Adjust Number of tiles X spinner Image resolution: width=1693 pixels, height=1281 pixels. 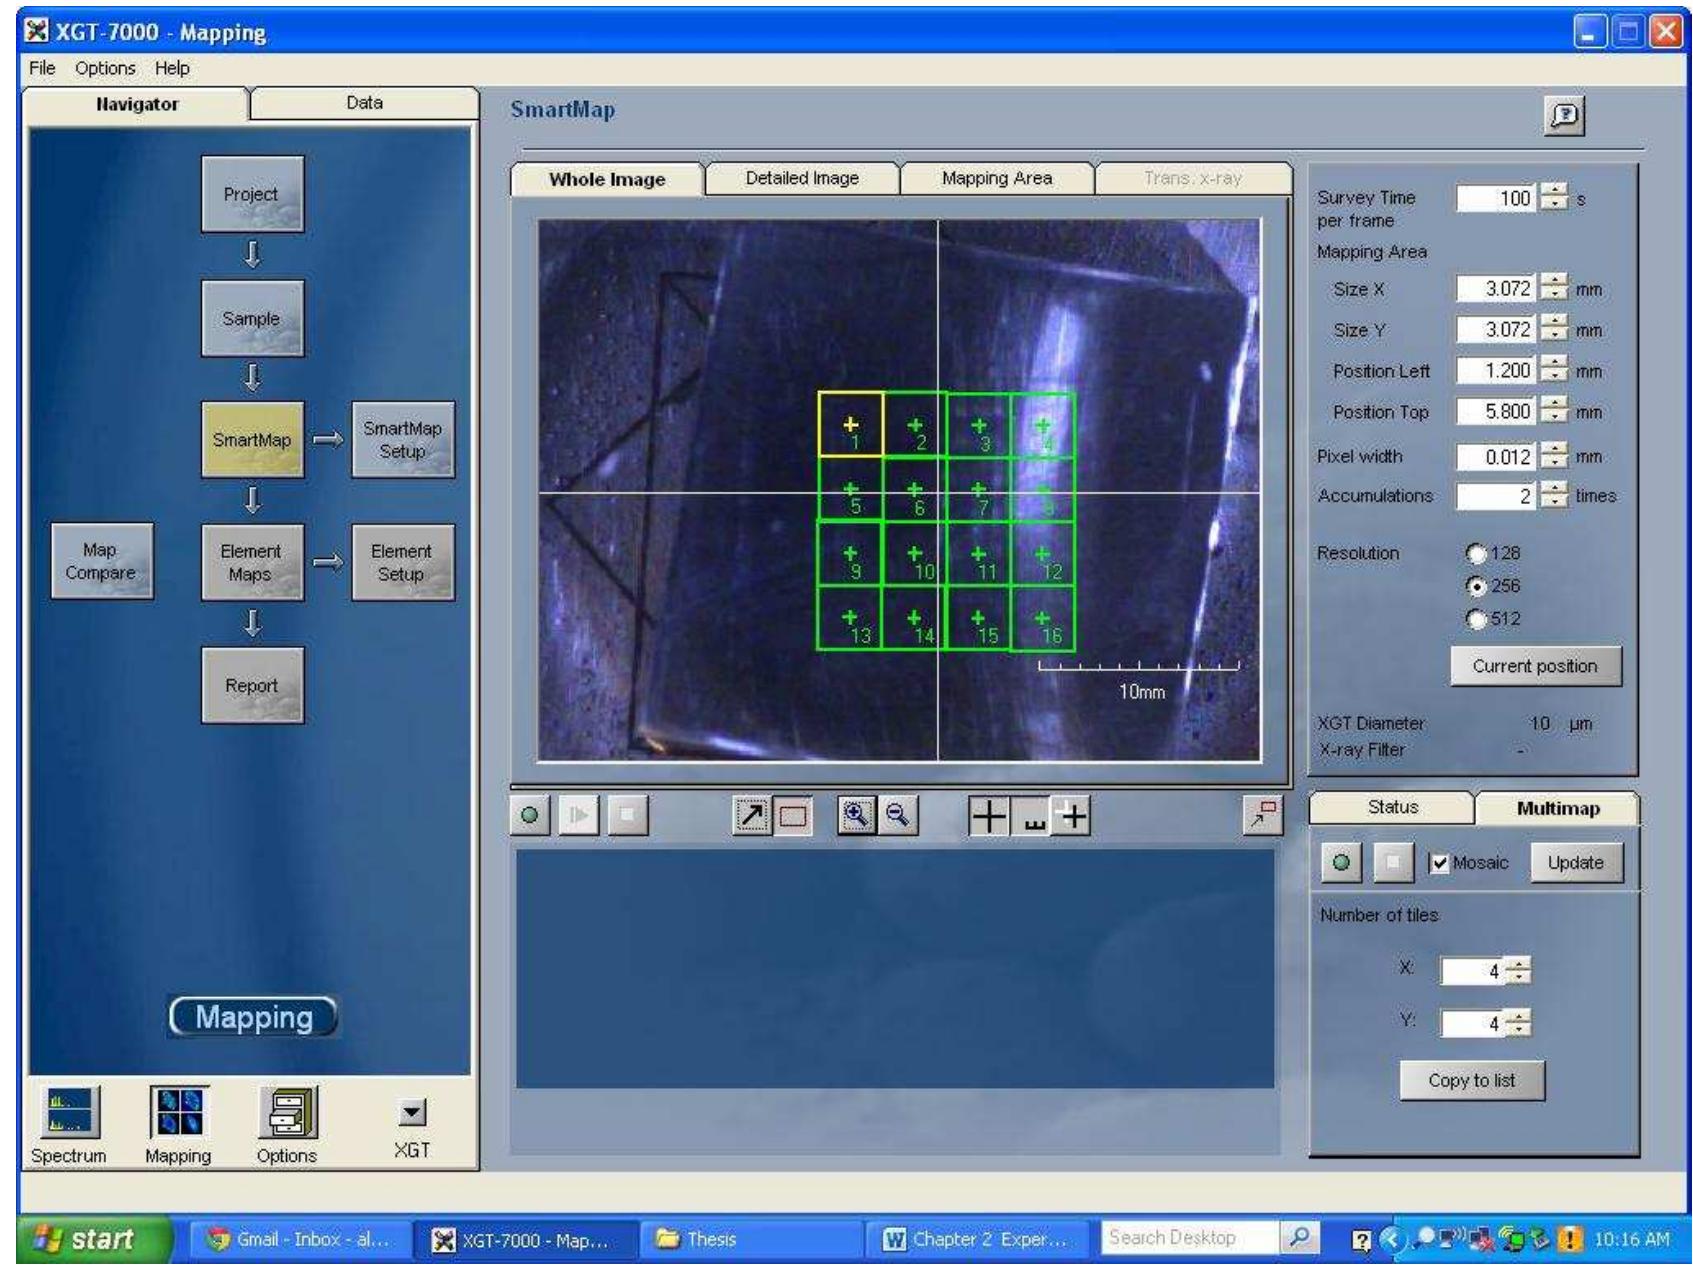click(1518, 971)
